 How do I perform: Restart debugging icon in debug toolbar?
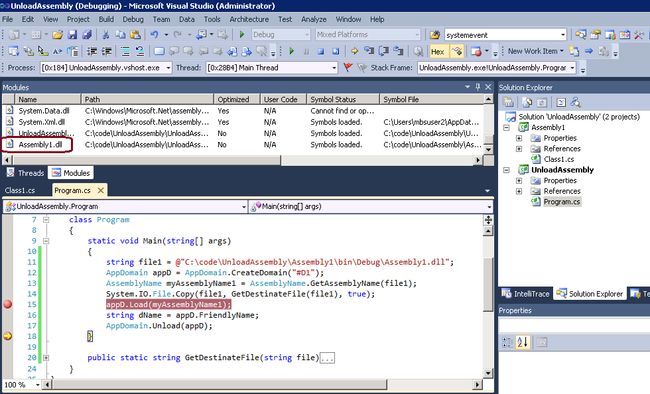[335, 51]
